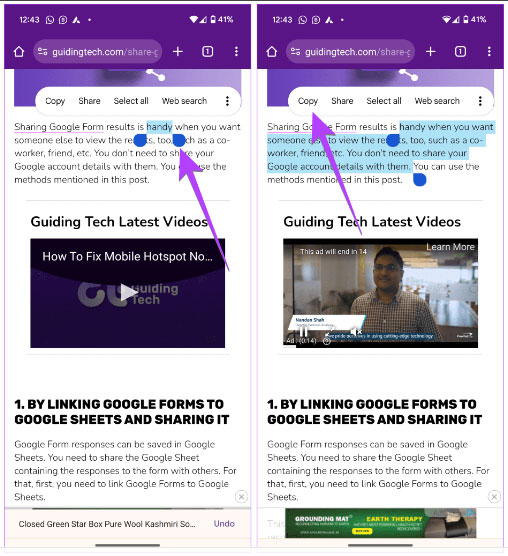The image size is (508, 556).
Task: Tap Copy in the right selection toolbar
Action: point(307,101)
